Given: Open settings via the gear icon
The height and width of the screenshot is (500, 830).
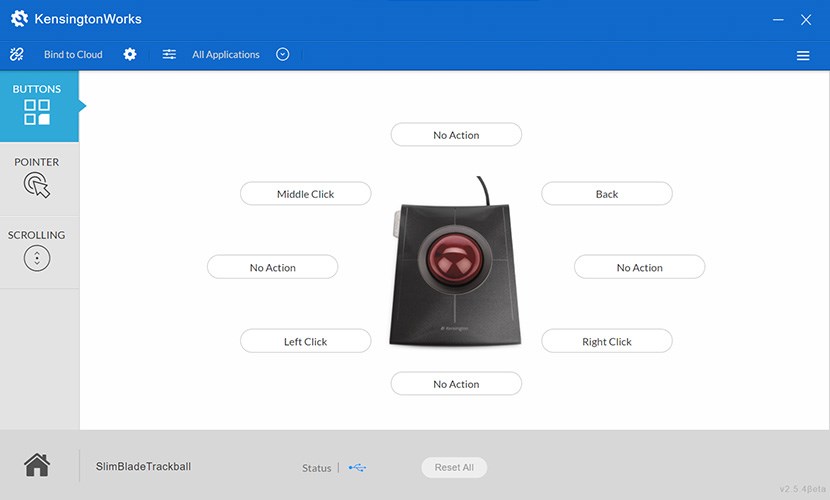Looking at the screenshot, I should 130,55.
